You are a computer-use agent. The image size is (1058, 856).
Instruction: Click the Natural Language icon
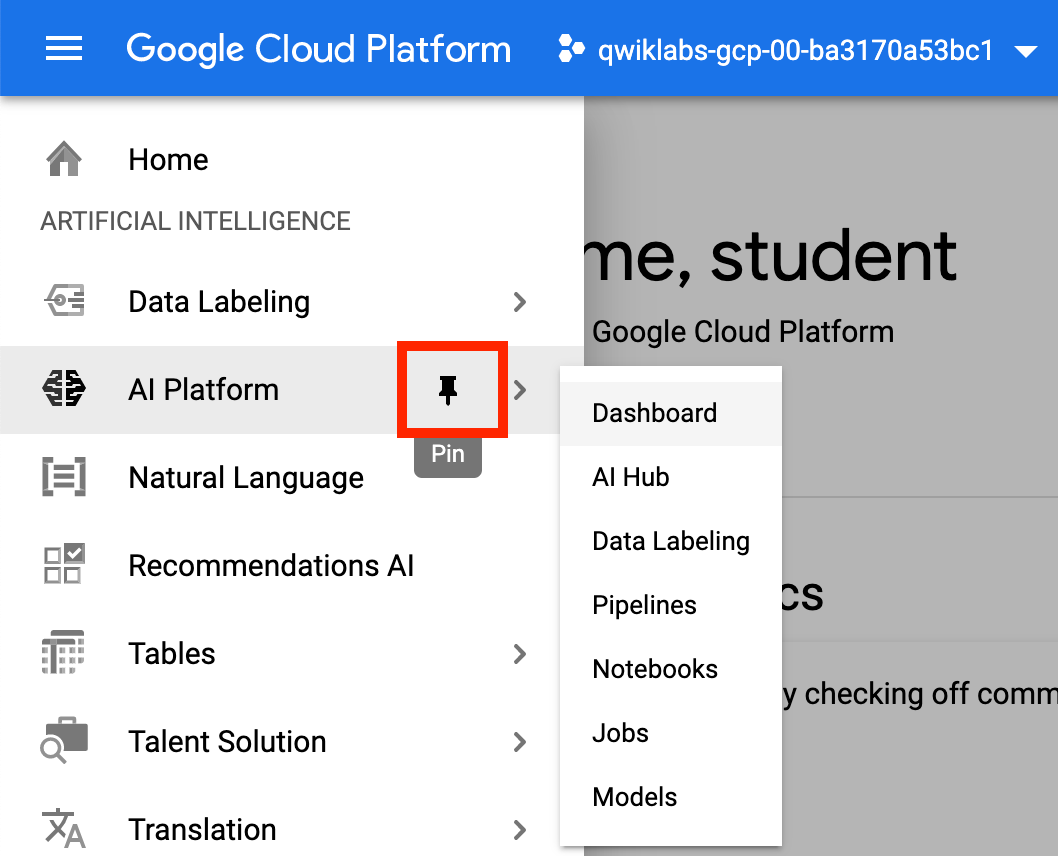coord(64,477)
